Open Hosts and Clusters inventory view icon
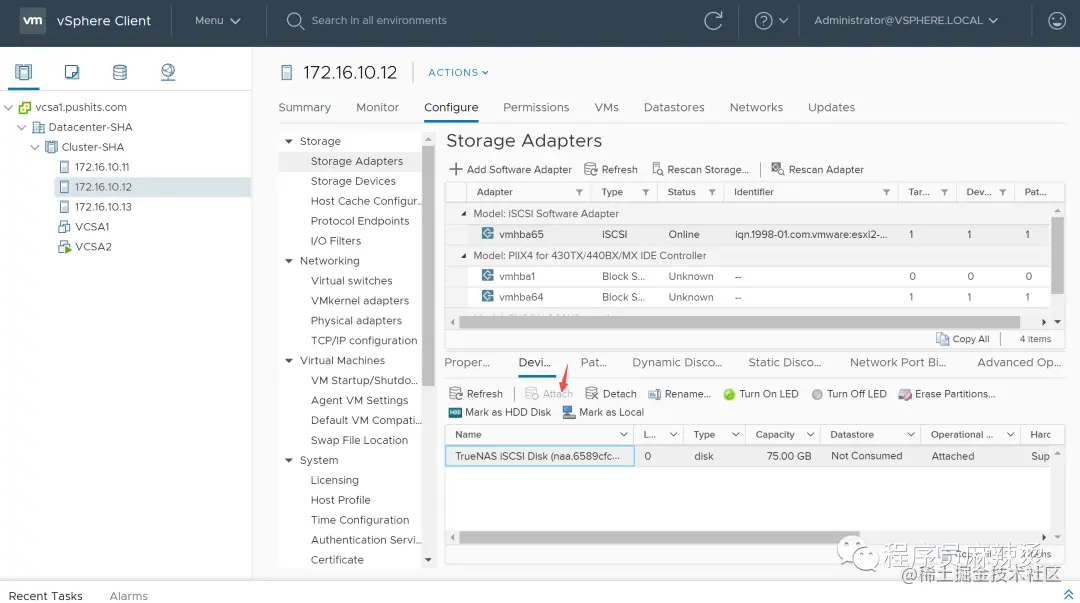Screen dimensions: 1080x603 (23, 72)
